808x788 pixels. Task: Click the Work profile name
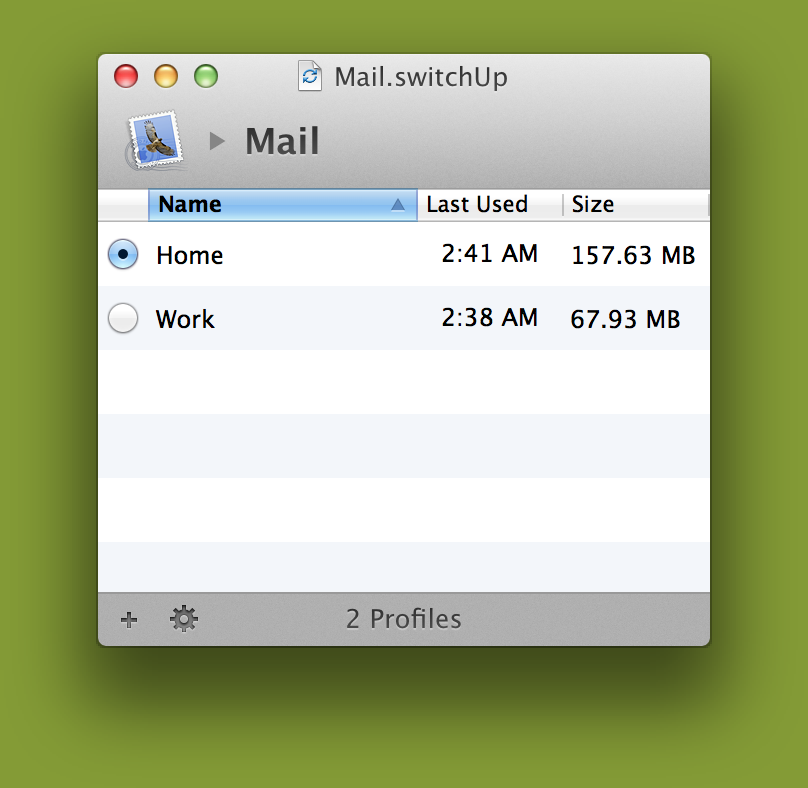click(x=185, y=320)
